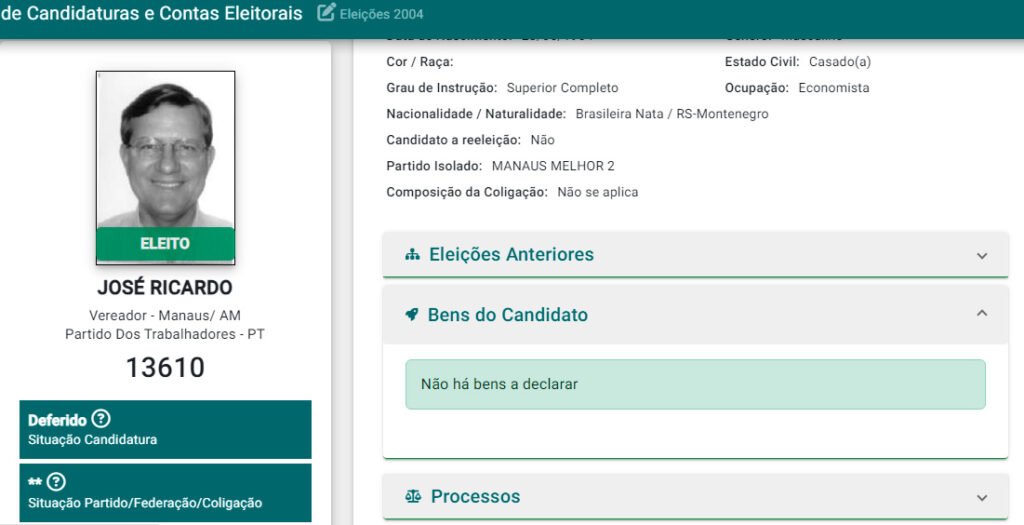Click the candidate number 13610
This screenshot has width=1024, height=525.
(165, 368)
